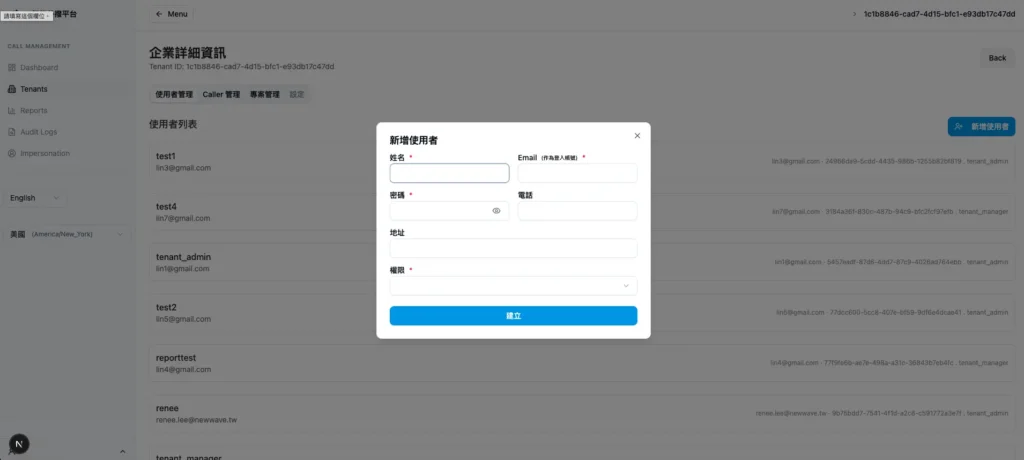1024x460 pixels.
Task: Click the Audit Logs sidebar icon
Action: tap(12, 132)
